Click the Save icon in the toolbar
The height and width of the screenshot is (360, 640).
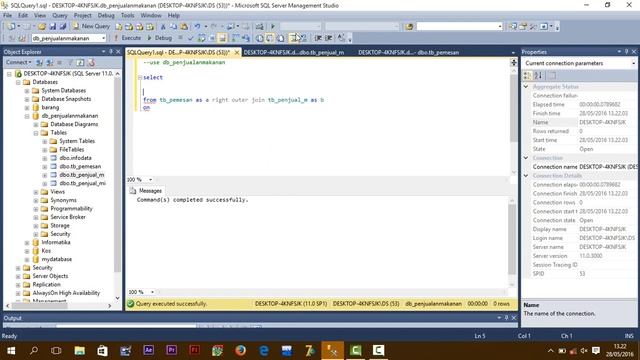tap(52, 27)
